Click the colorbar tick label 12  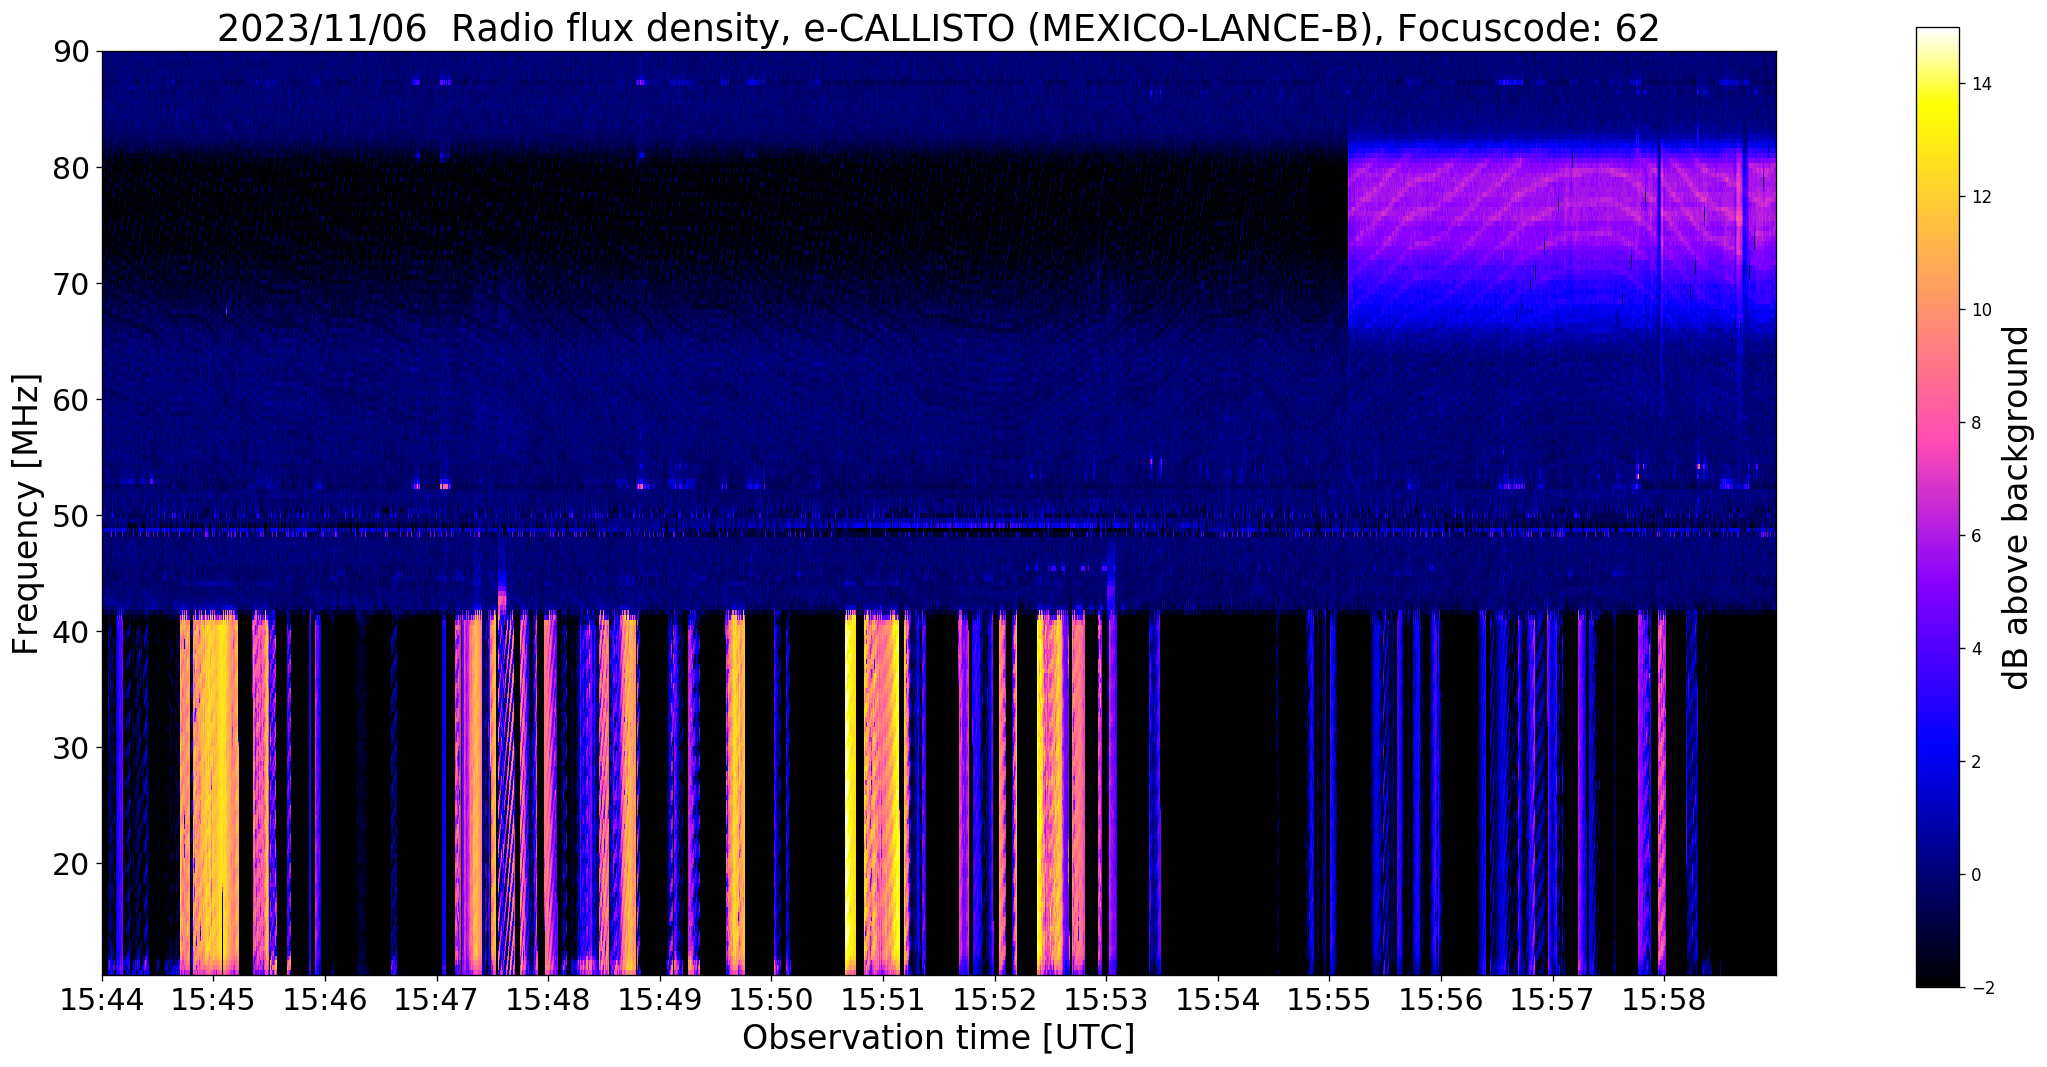(x=1980, y=197)
